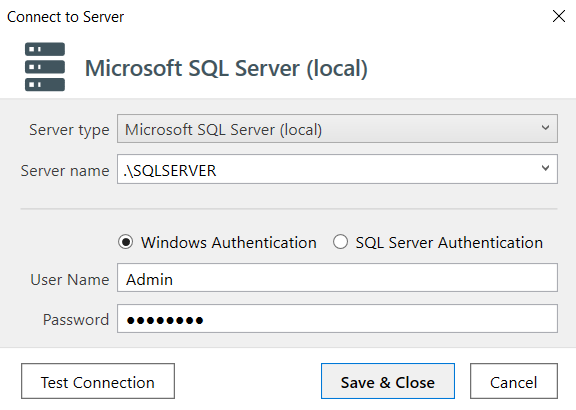The height and width of the screenshot is (410, 576).
Task: Click the Save & Close button
Action: (388, 381)
